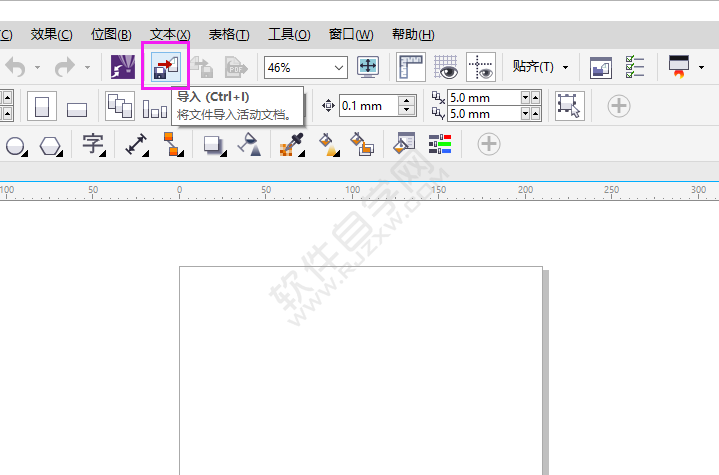Open the Redo history dropdown arrow
The width and height of the screenshot is (719, 475).
(x=87, y=67)
